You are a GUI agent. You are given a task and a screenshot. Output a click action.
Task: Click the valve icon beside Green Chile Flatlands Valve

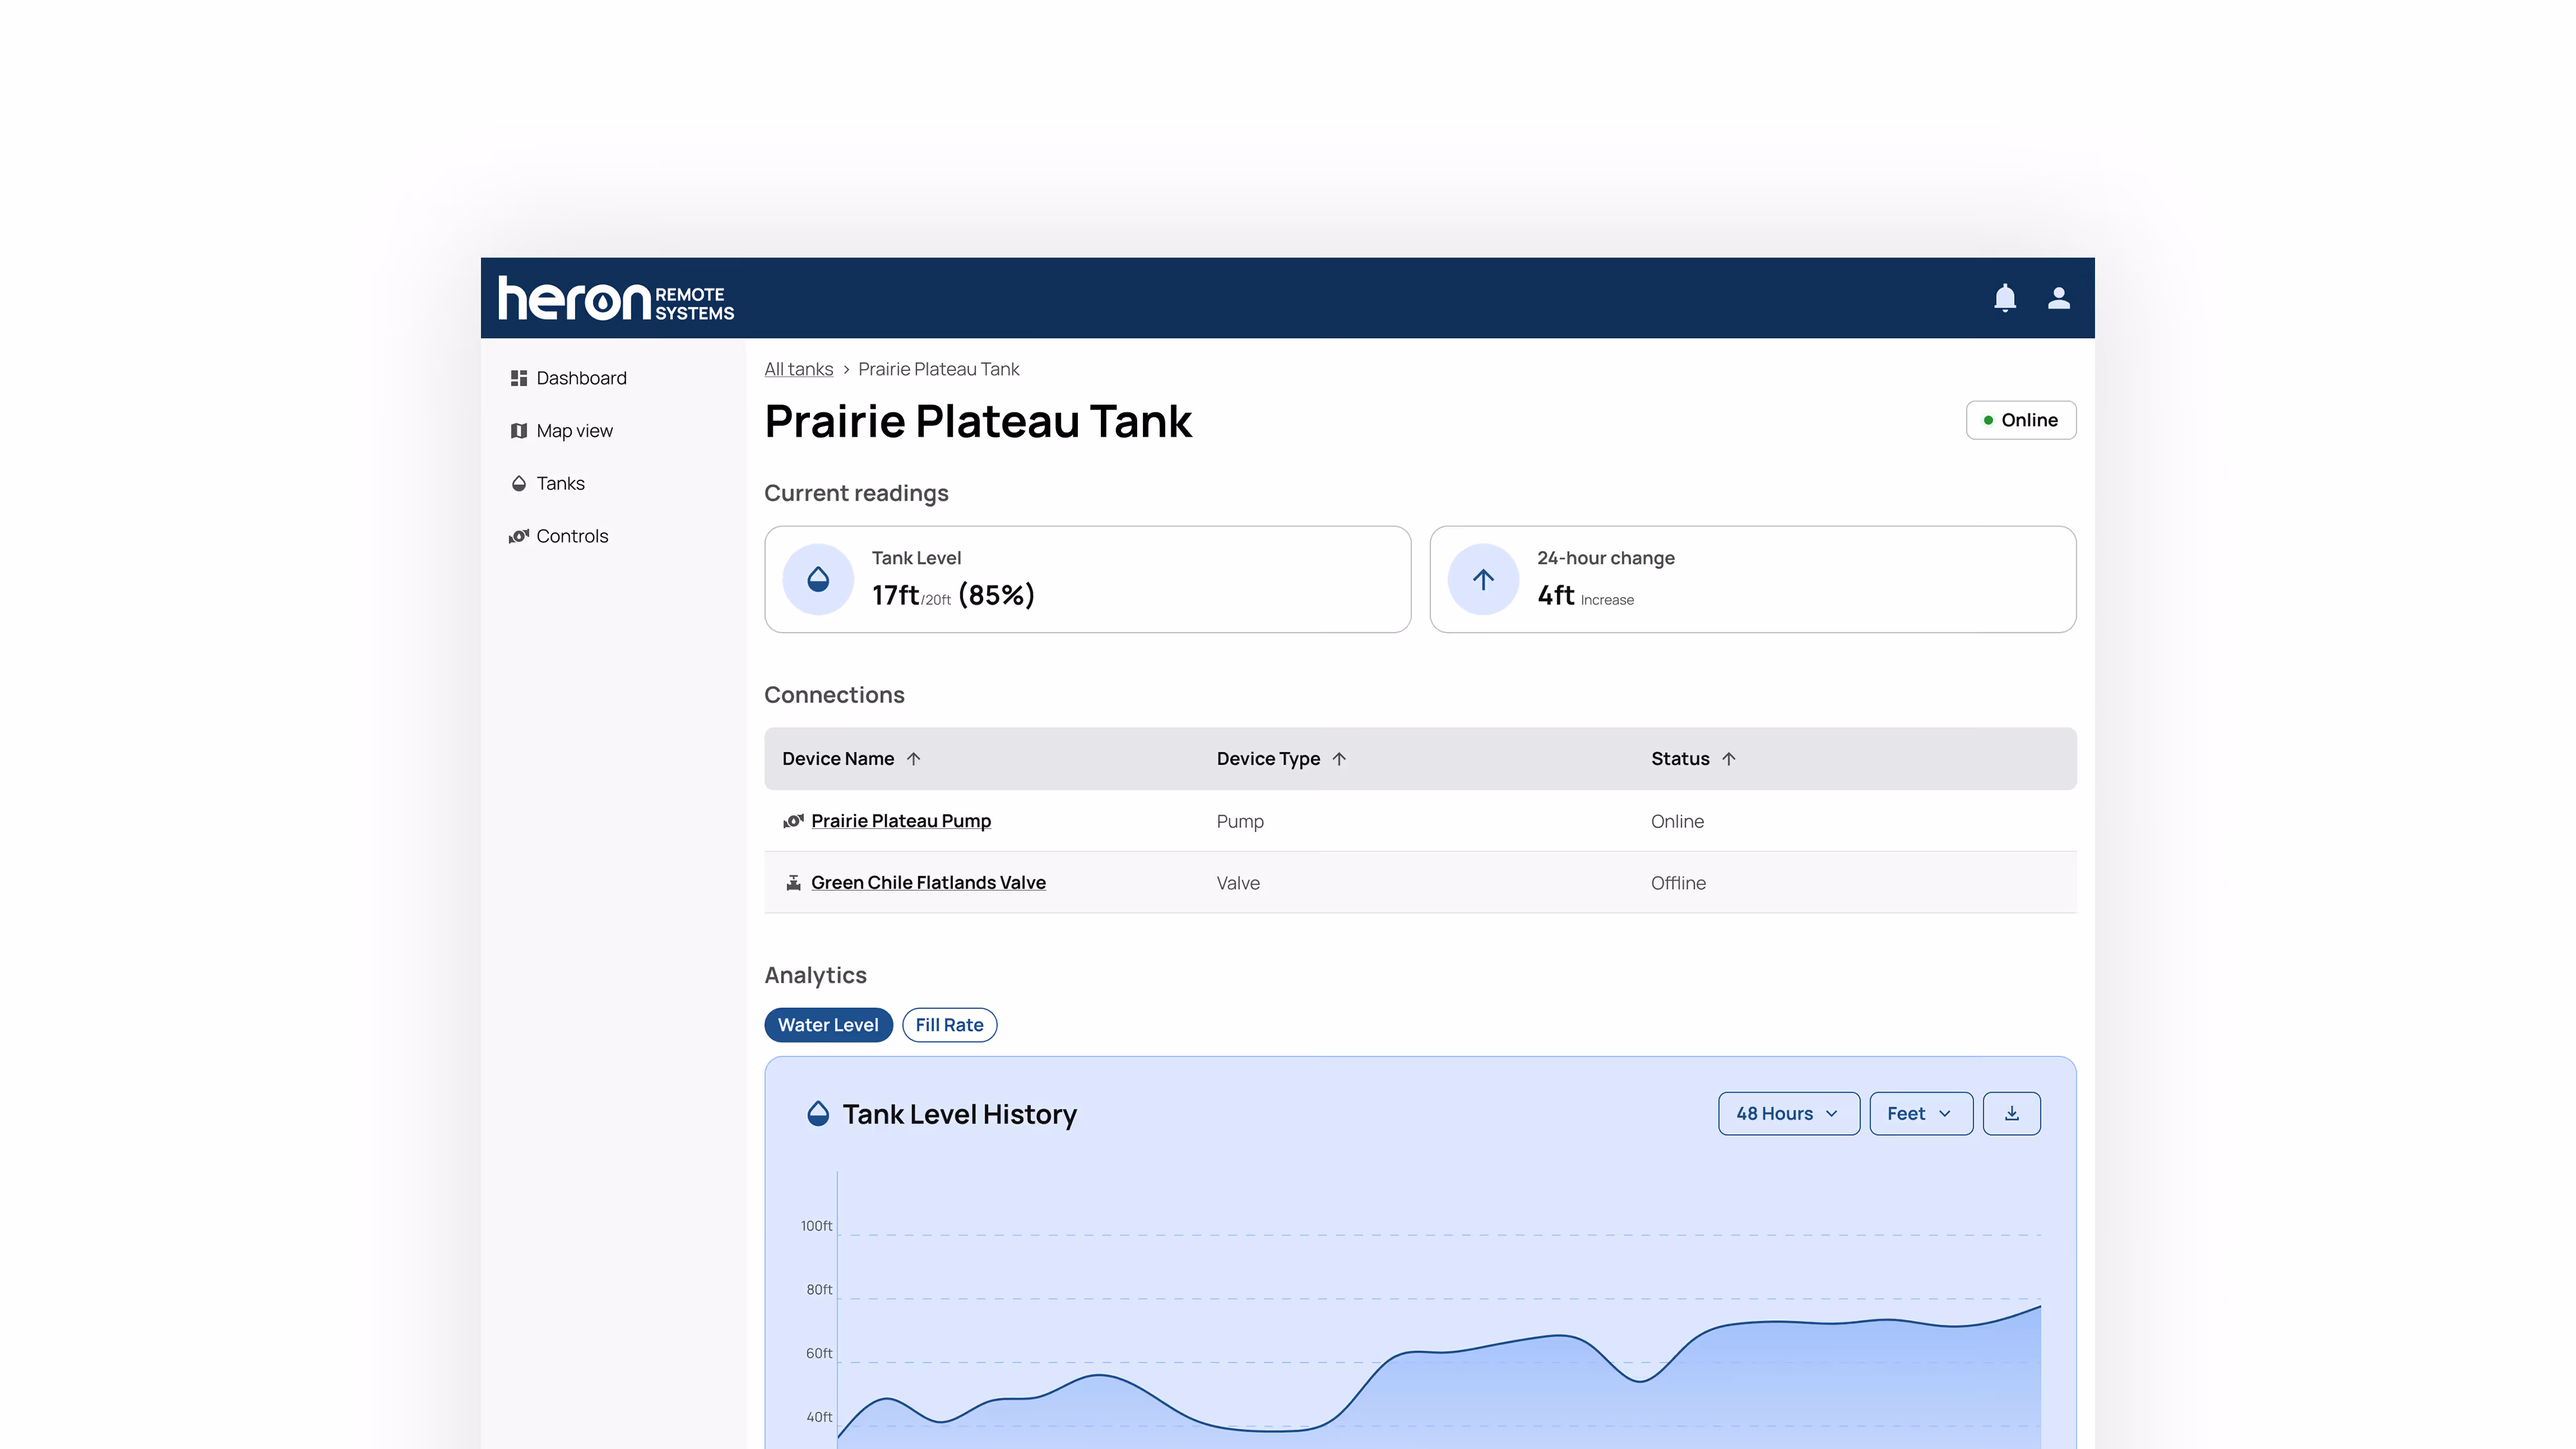tap(793, 883)
